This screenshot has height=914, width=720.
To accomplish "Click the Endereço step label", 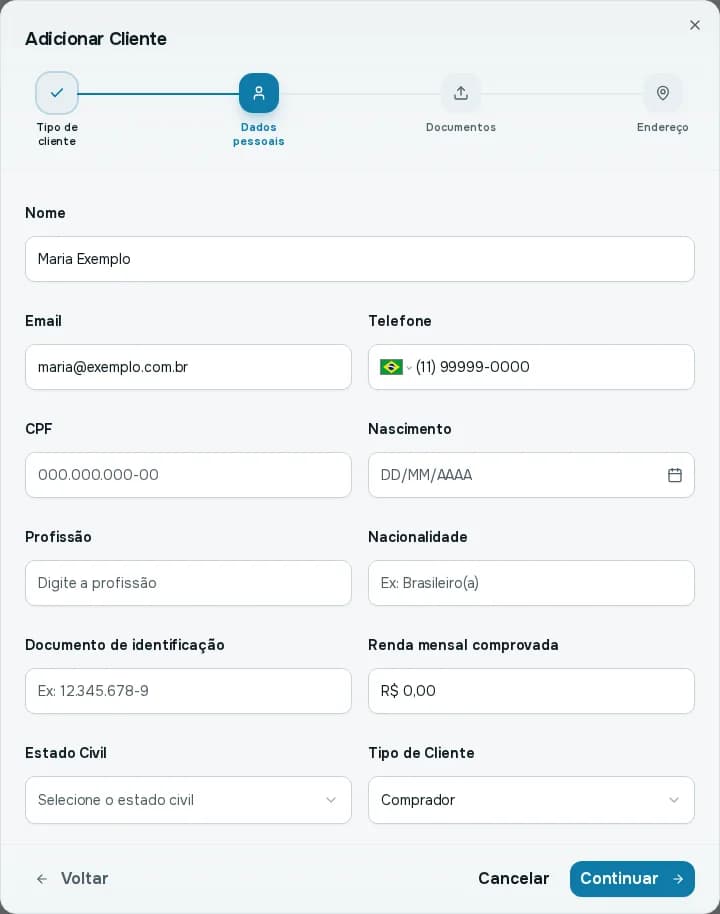I will tap(662, 127).
